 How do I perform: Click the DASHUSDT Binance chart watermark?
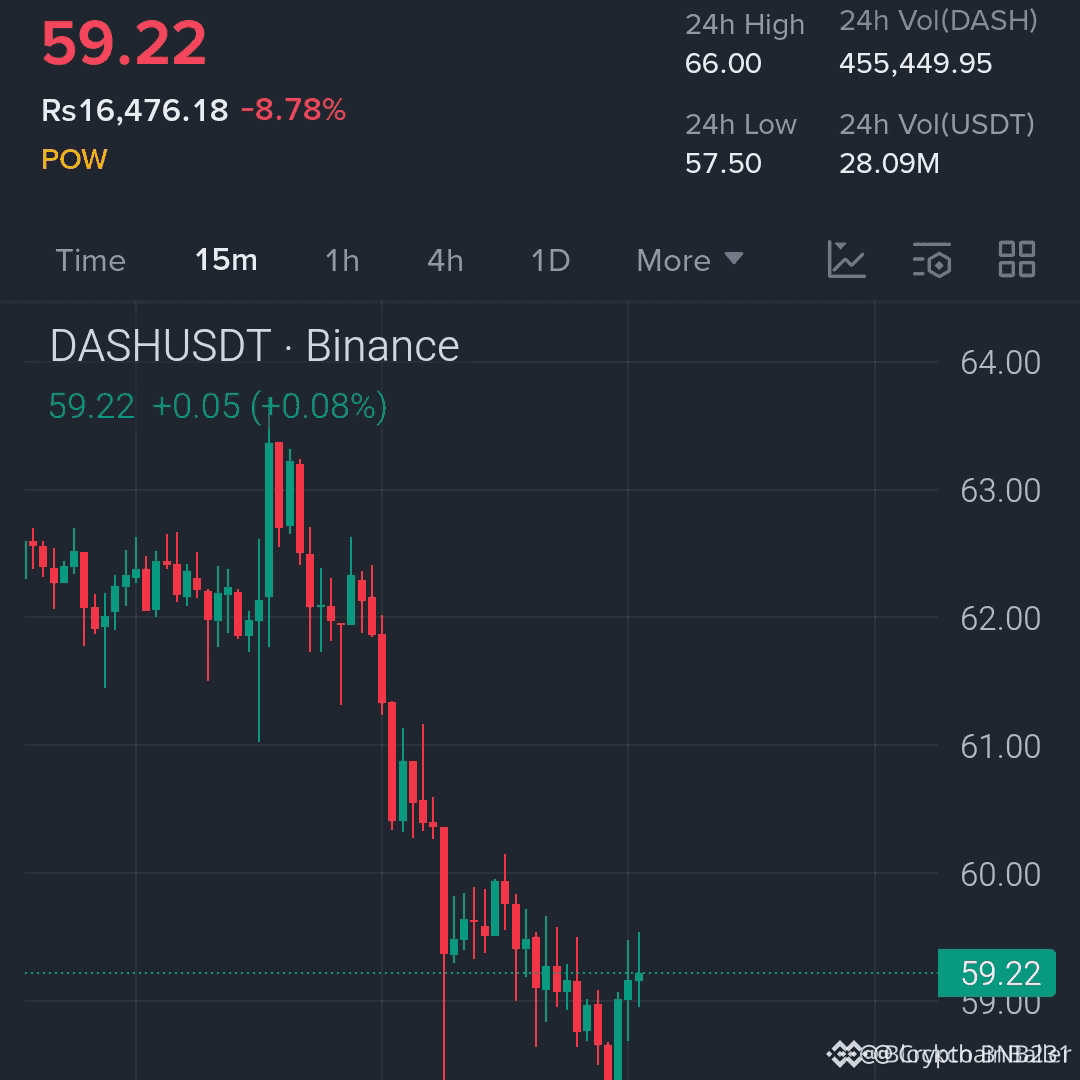253,345
